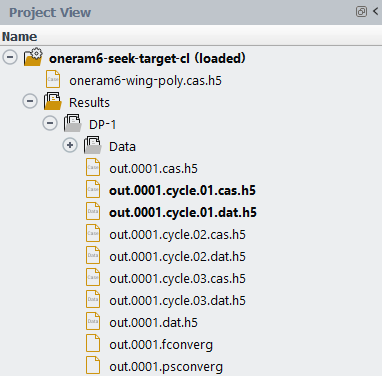Click the Data folder icon

[93, 145]
